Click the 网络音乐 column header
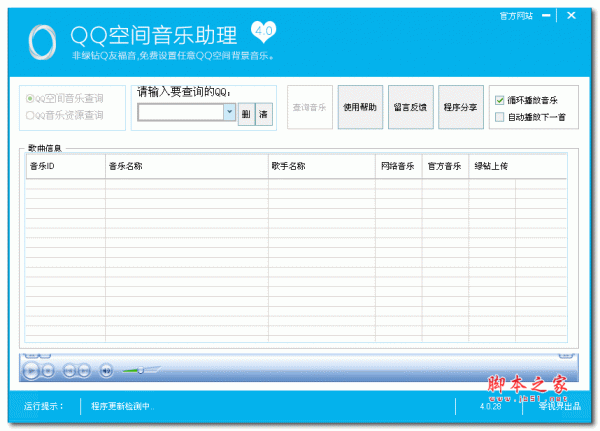Image resolution: width=600 pixels, height=431 pixels. point(399,166)
